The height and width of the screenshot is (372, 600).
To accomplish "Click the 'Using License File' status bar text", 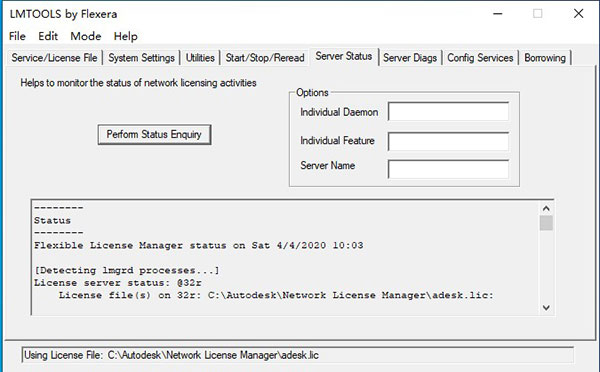I will [x=171, y=355].
